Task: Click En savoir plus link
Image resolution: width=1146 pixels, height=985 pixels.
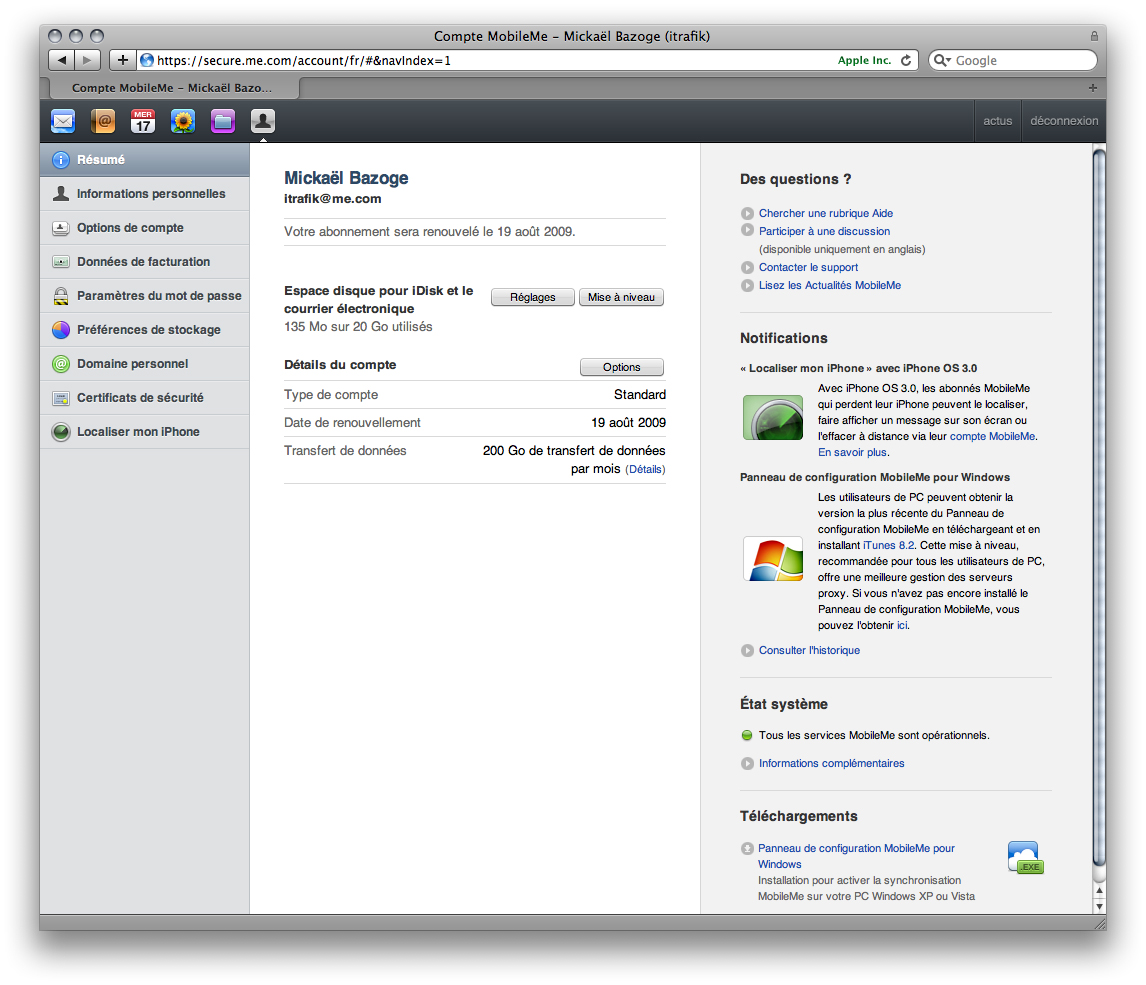Action: tap(851, 452)
